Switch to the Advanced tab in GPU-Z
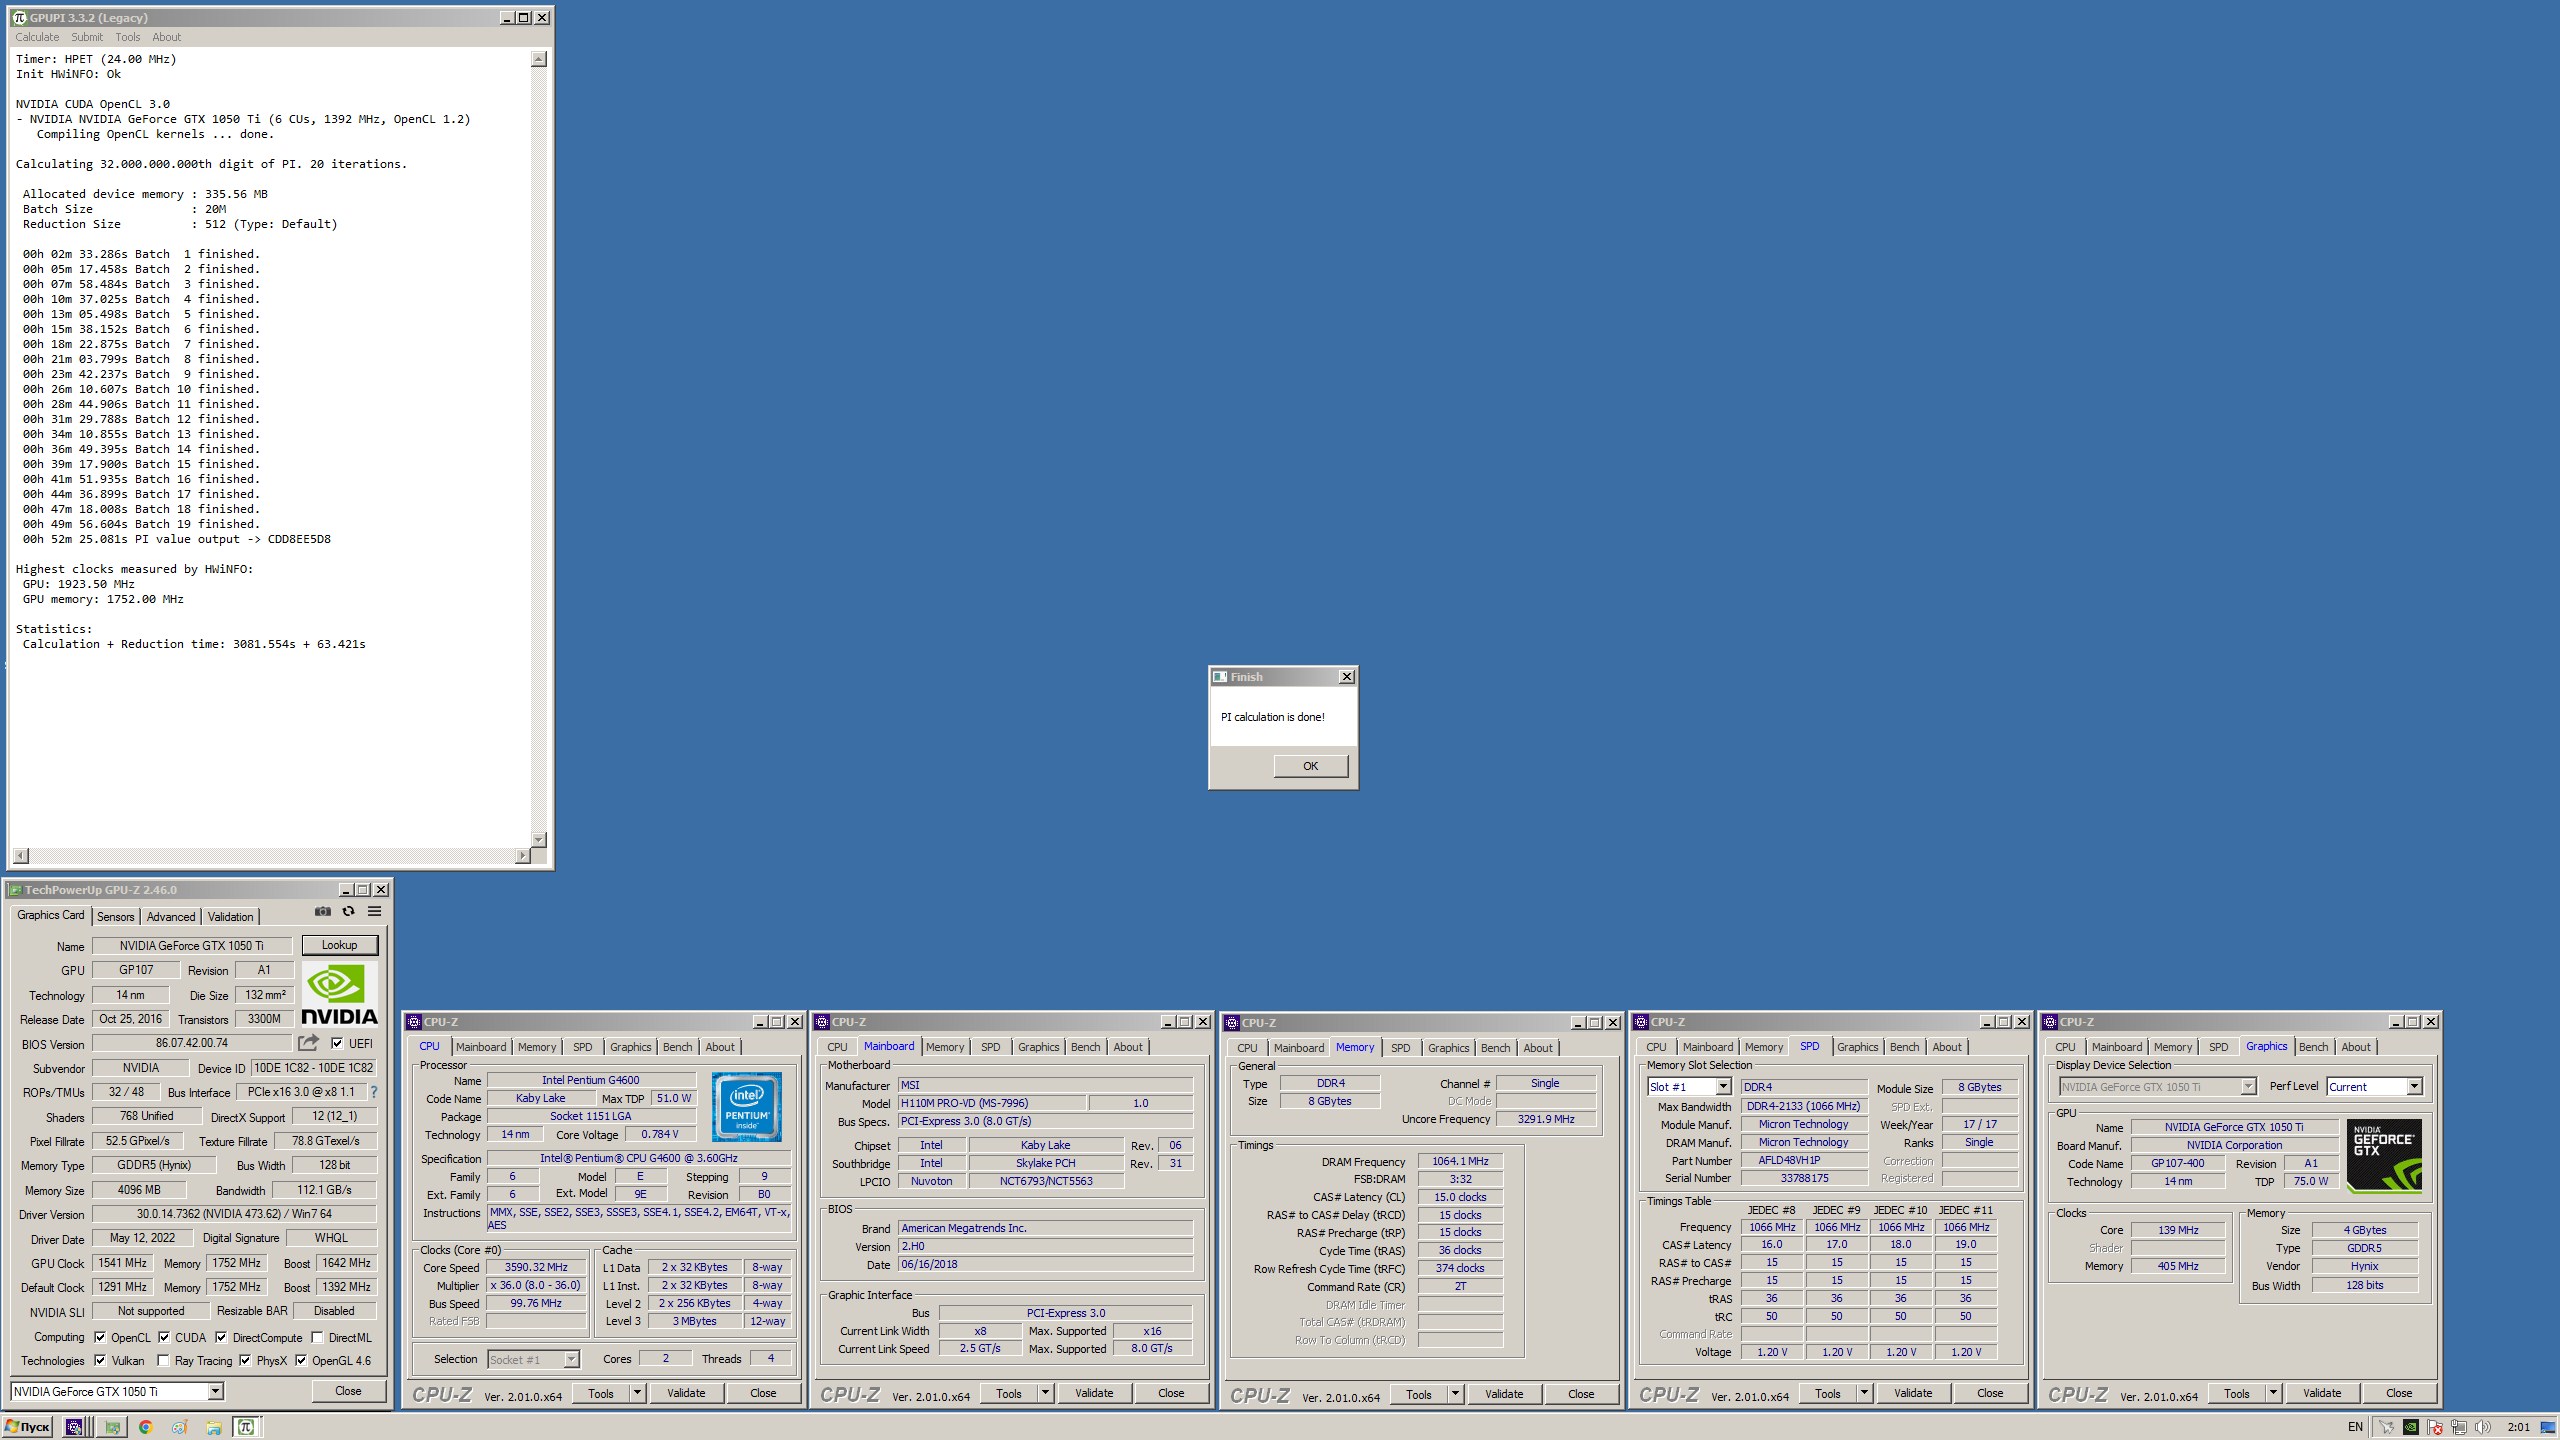 click(x=171, y=916)
